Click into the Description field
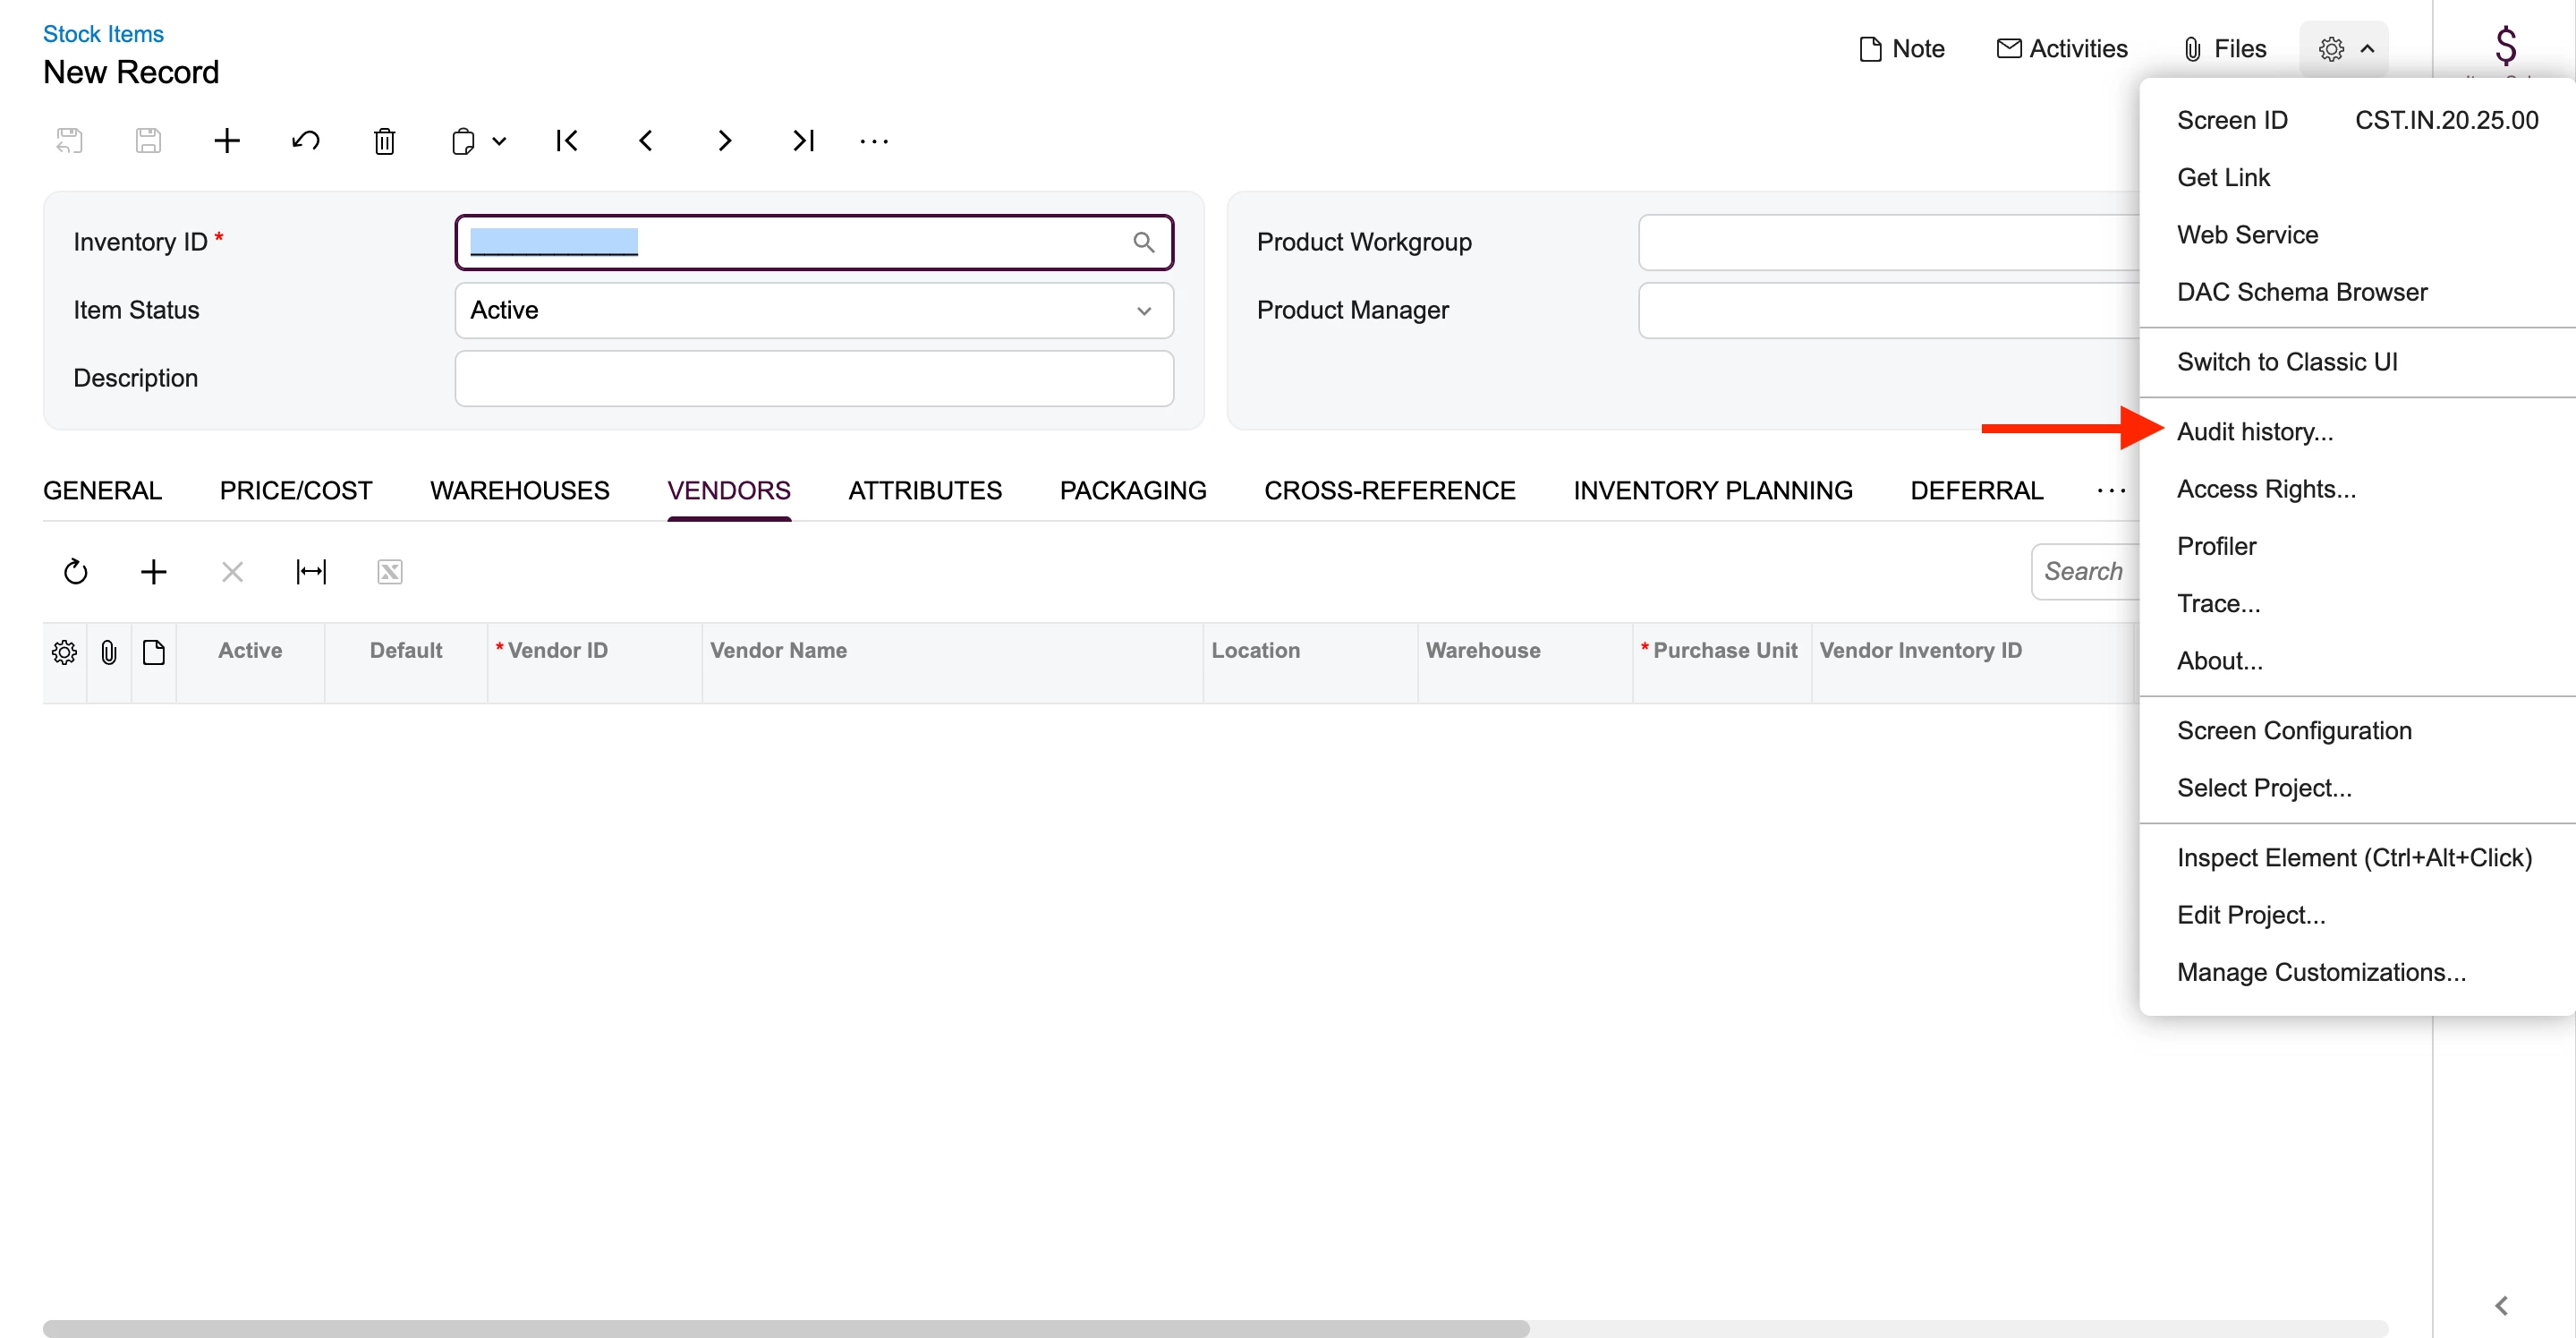The image size is (2576, 1338). (813, 379)
